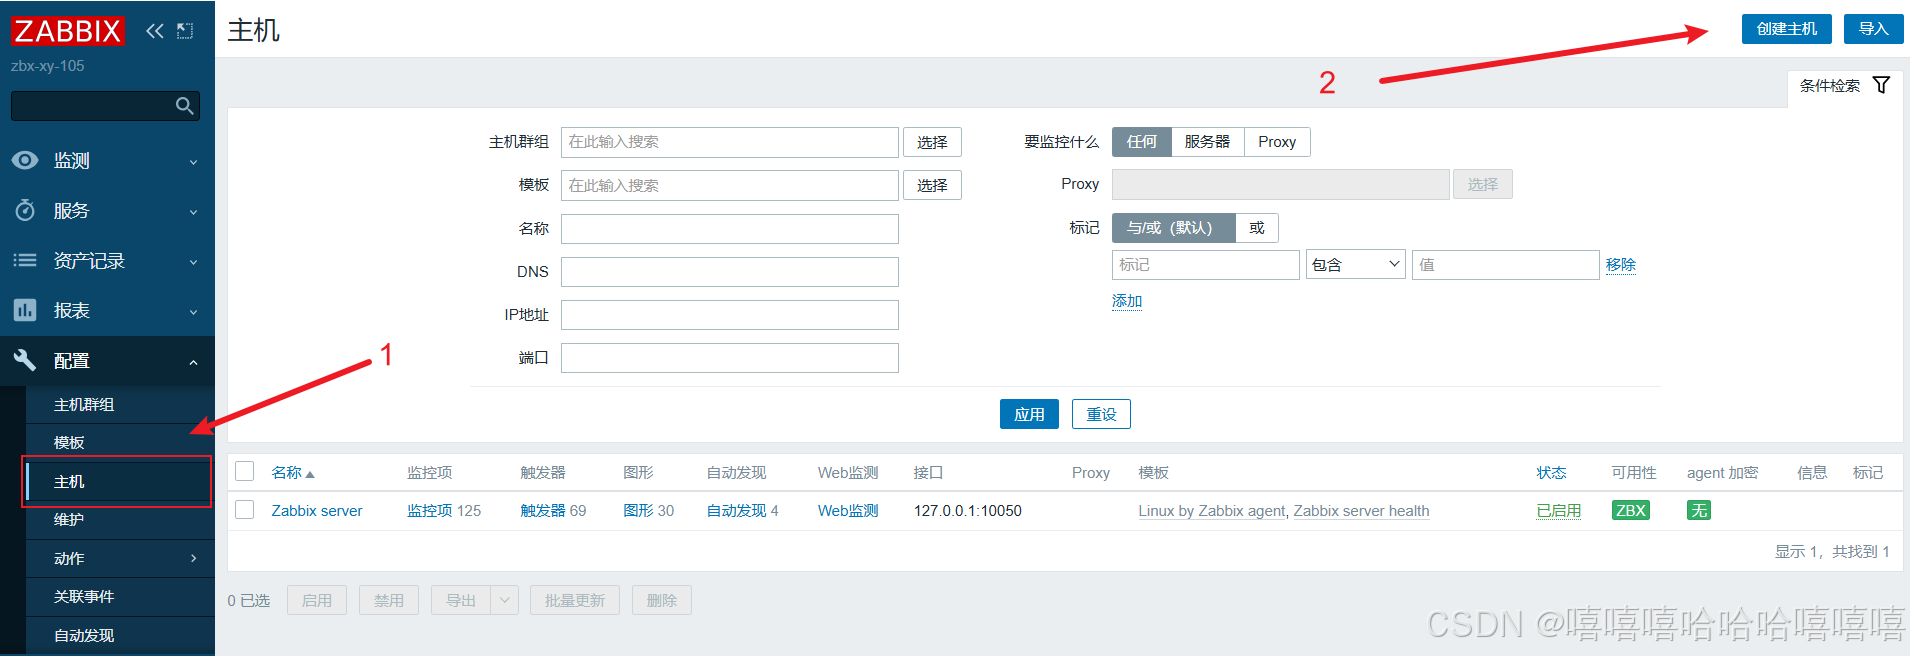The width and height of the screenshot is (1910, 656).
Task: Focus the DNS filter input
Action: [x=730, y=272]
